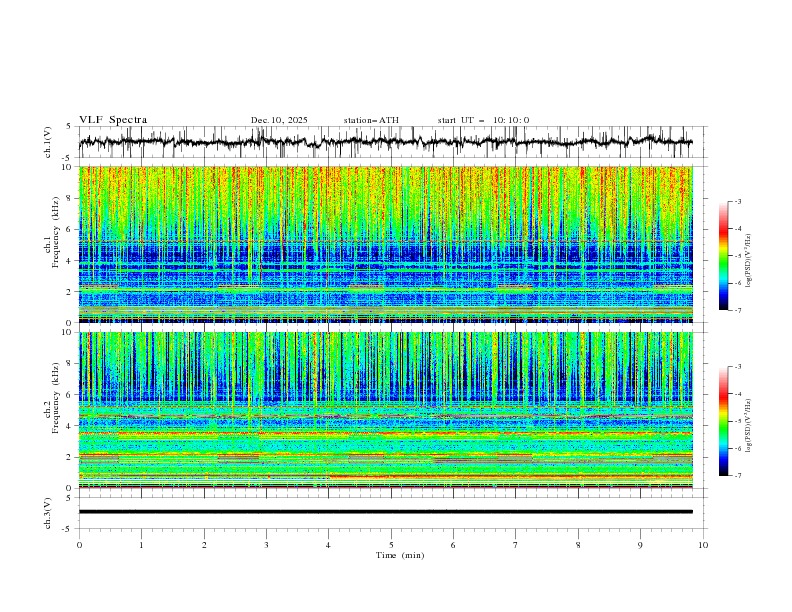This screenshot has height=612, width=792.
Task: Click the 'ch.1(V)' waveform axis label
Action: [48, 142]
